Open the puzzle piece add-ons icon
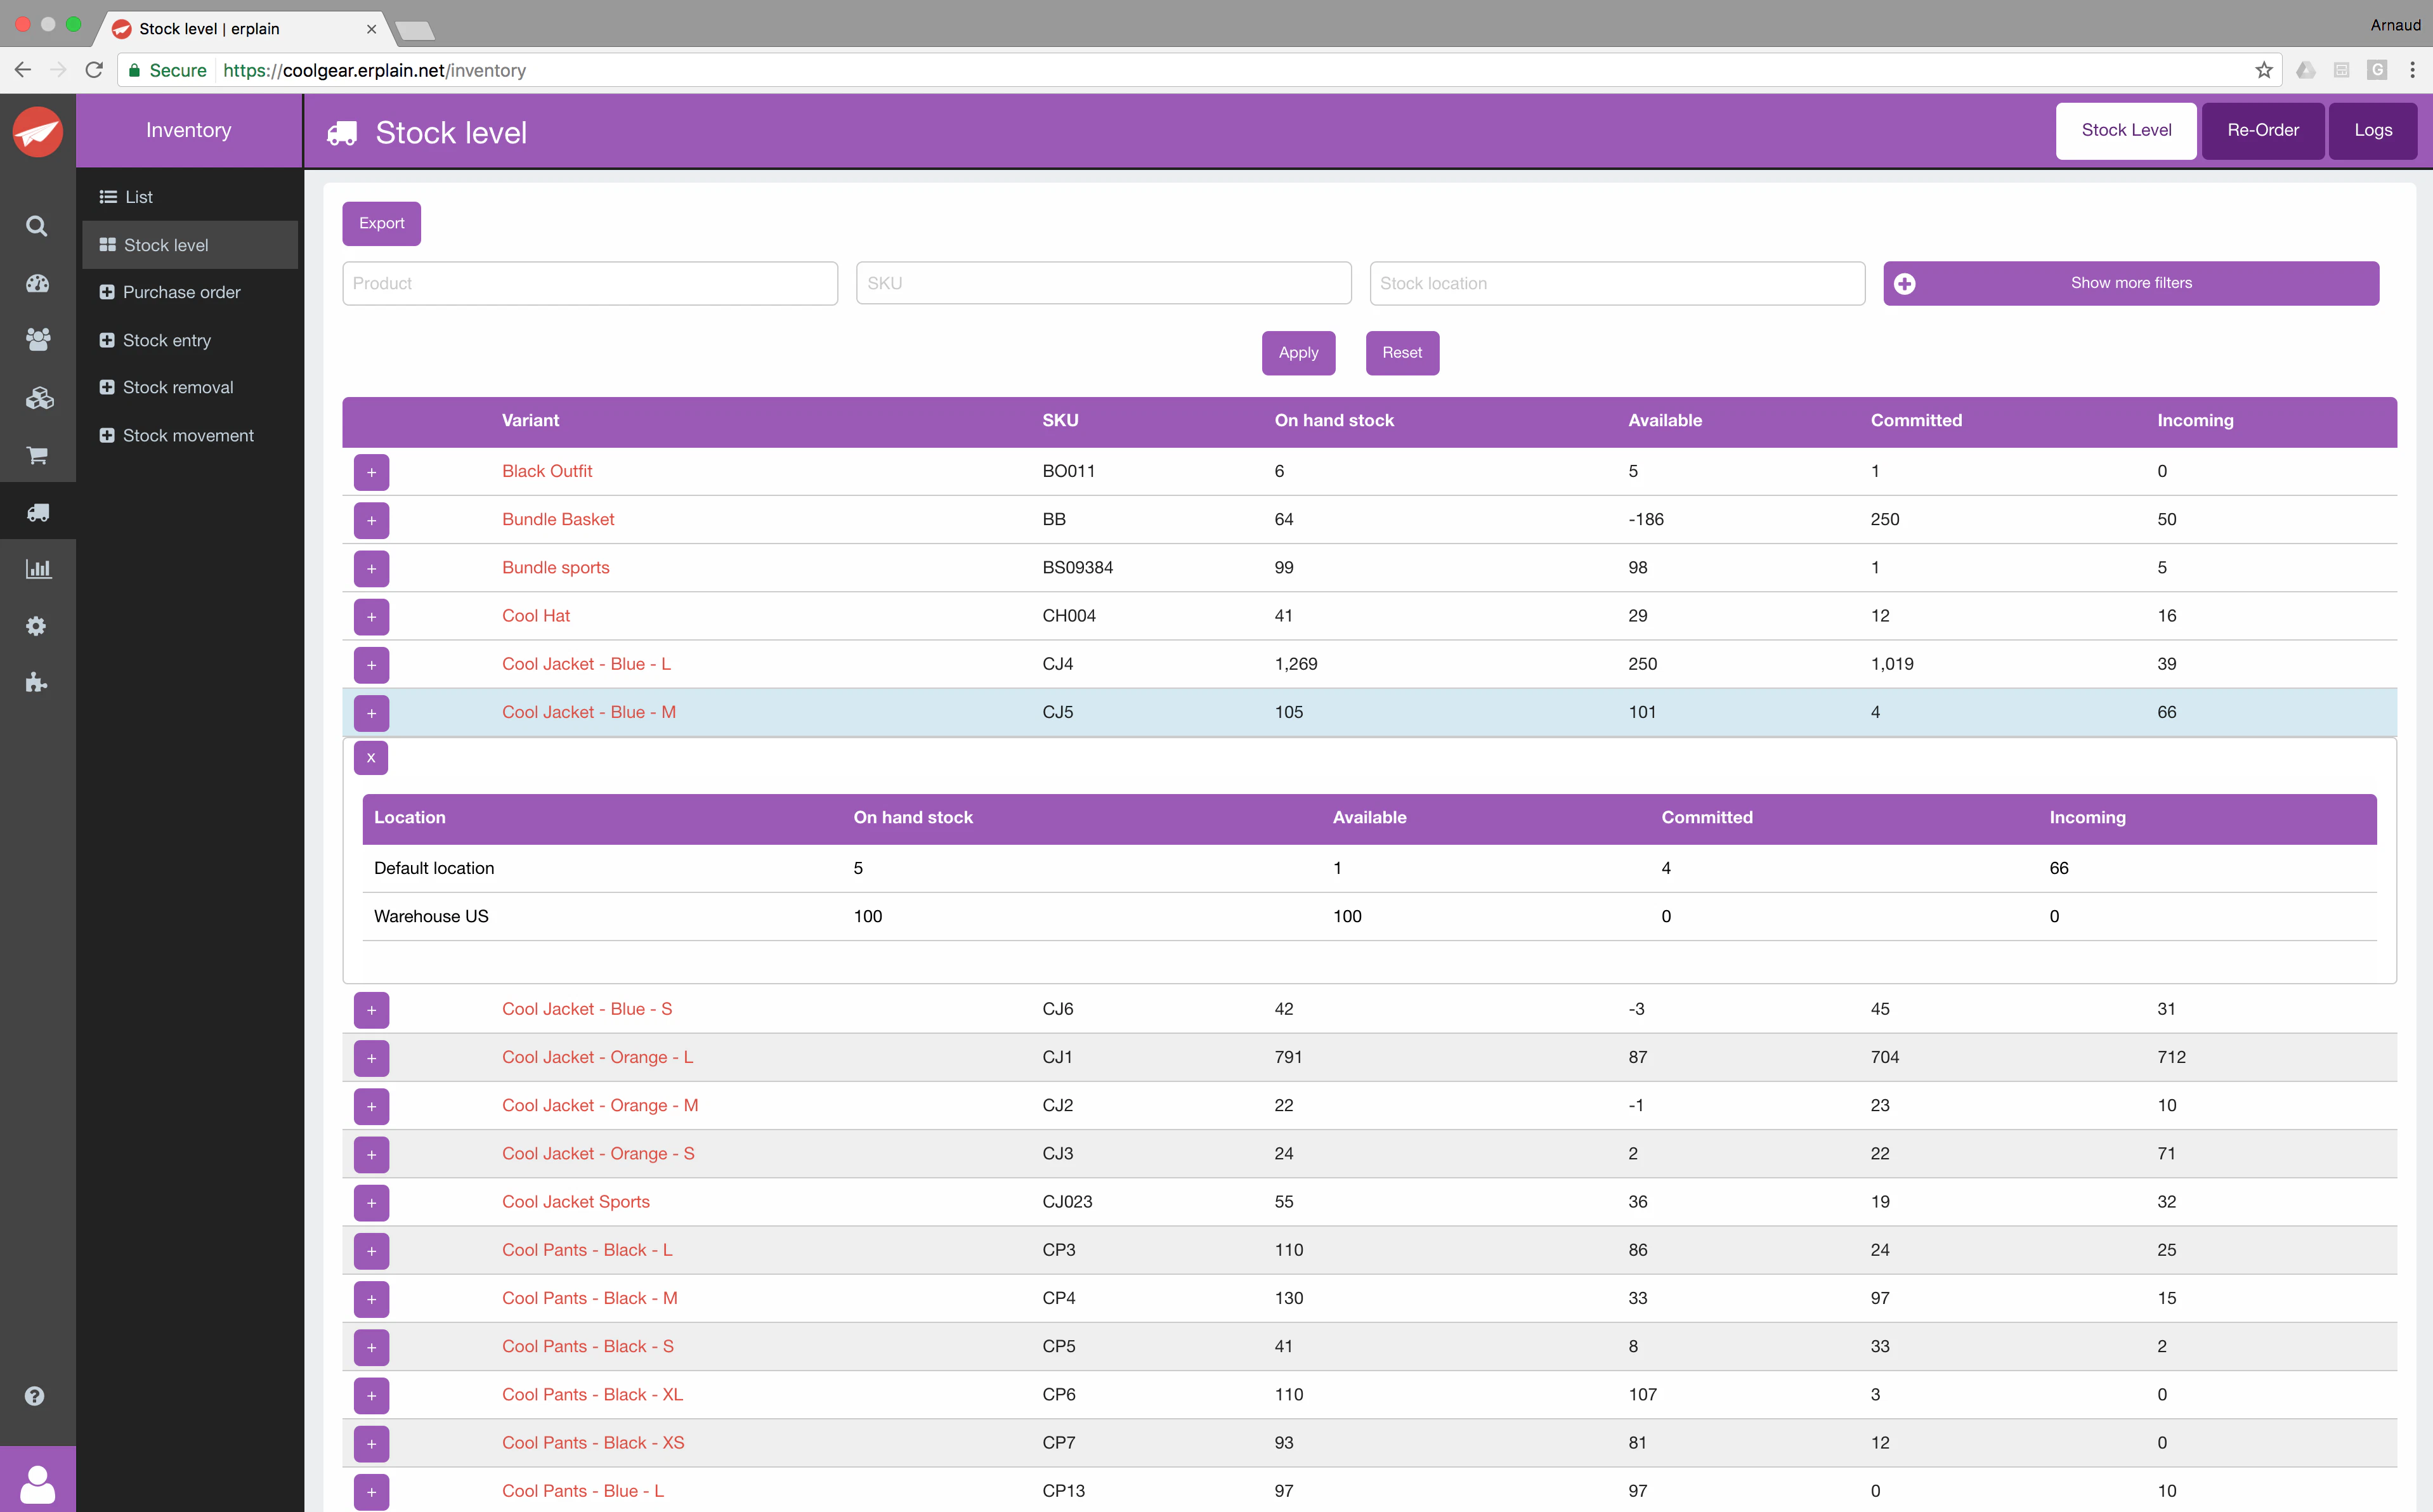Viewport: 2433px width, 1512px height. pyautogui.click(x=36, y=683)
